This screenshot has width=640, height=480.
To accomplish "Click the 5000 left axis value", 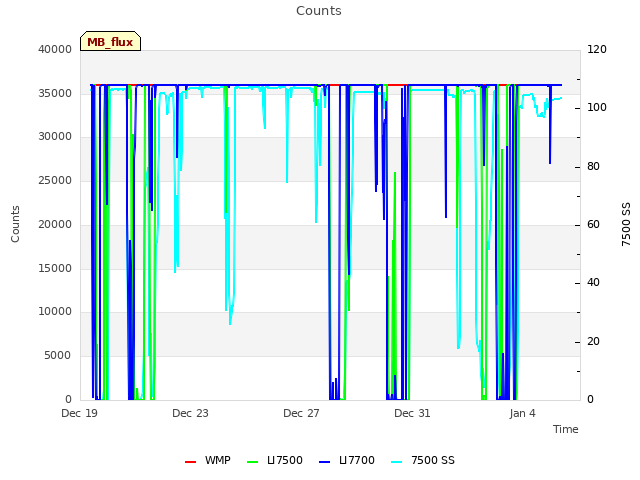I will [x=58, y=355].
